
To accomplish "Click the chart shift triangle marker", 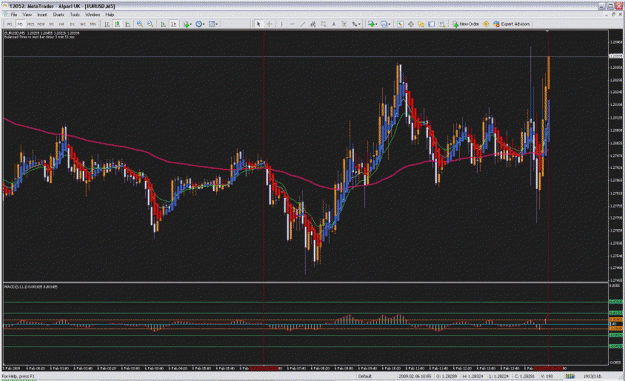I will [x=547, y=31].
